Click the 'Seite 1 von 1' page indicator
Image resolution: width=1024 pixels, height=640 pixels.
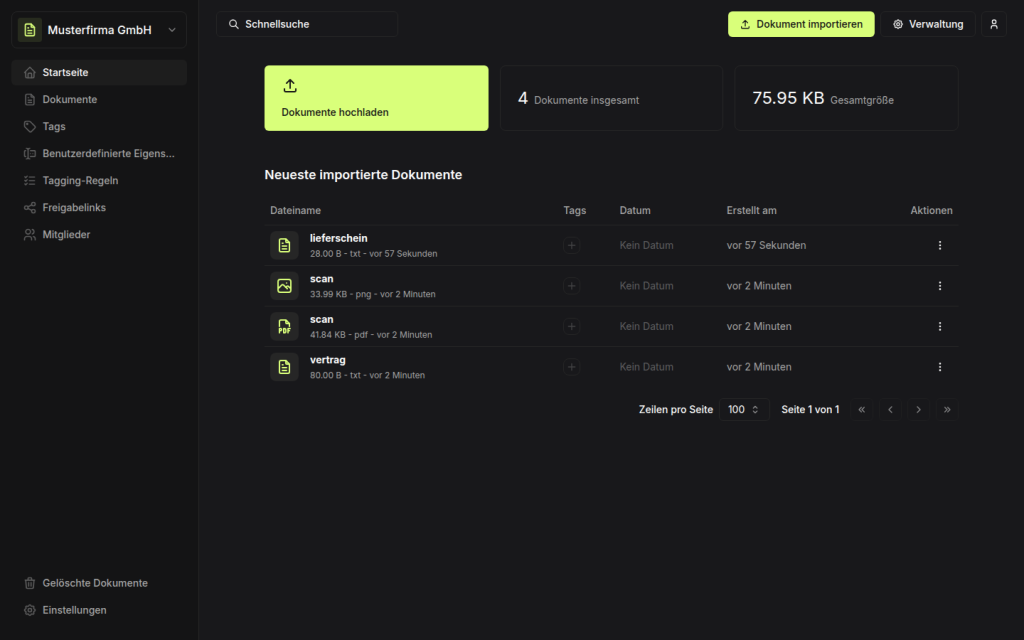click(810, 409)
